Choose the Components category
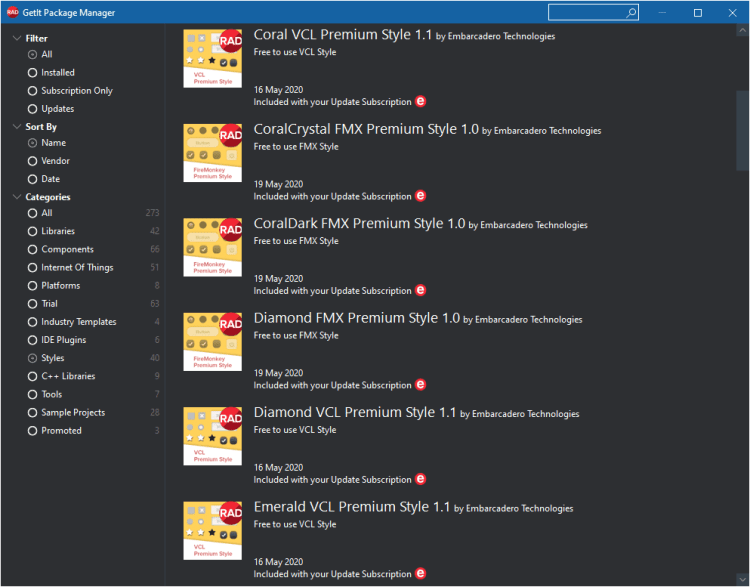 61,250
